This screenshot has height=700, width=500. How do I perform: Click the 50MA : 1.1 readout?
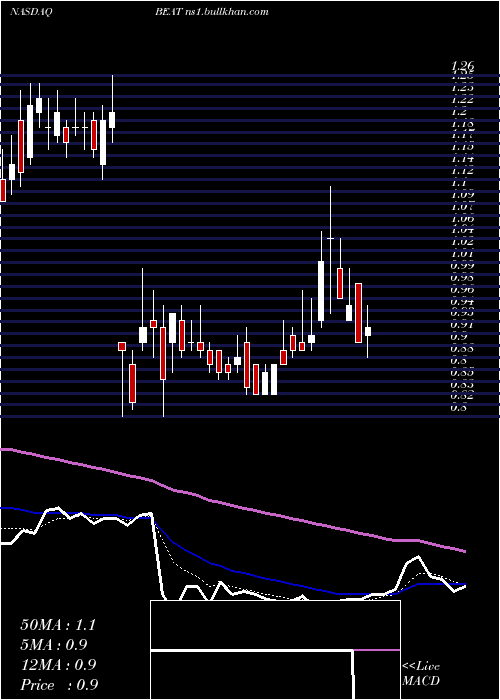click(58, 625)
